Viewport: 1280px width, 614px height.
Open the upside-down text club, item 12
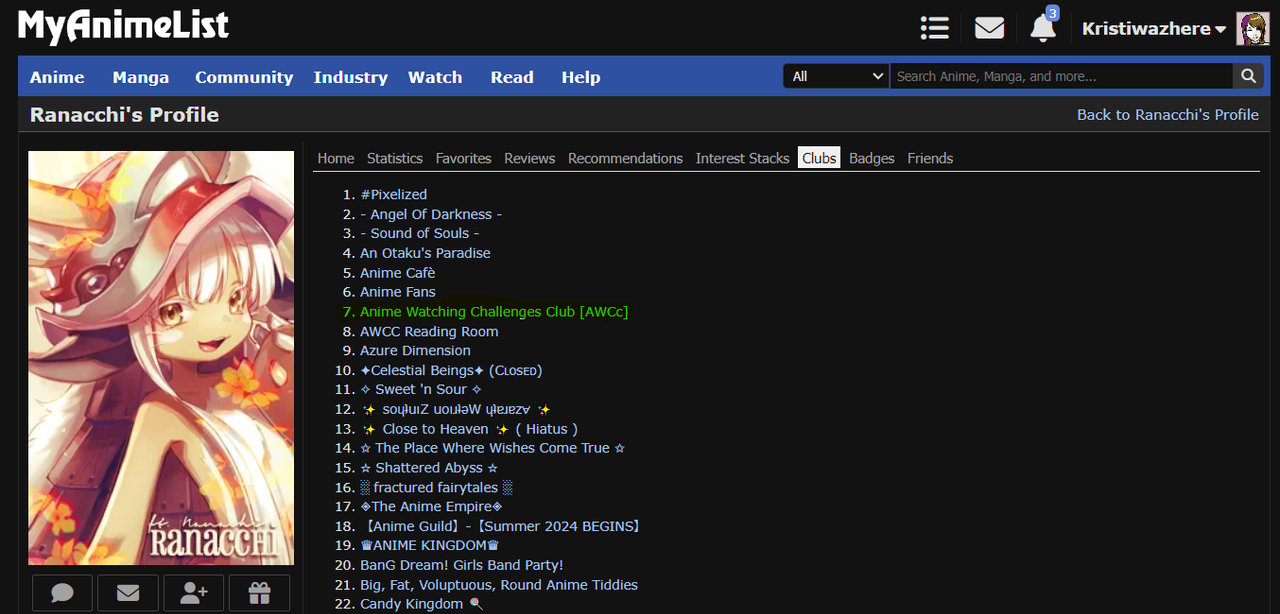[456, 409]
